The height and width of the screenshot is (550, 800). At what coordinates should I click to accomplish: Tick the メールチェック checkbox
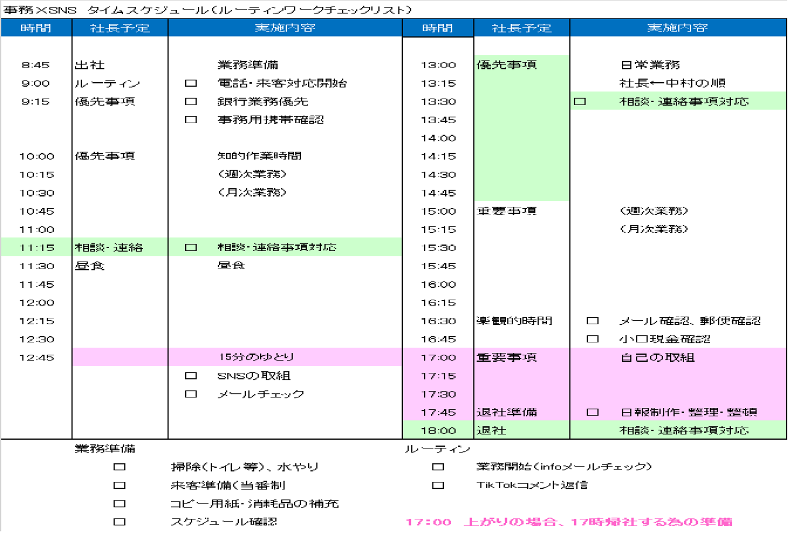click(x=191, y=394)
